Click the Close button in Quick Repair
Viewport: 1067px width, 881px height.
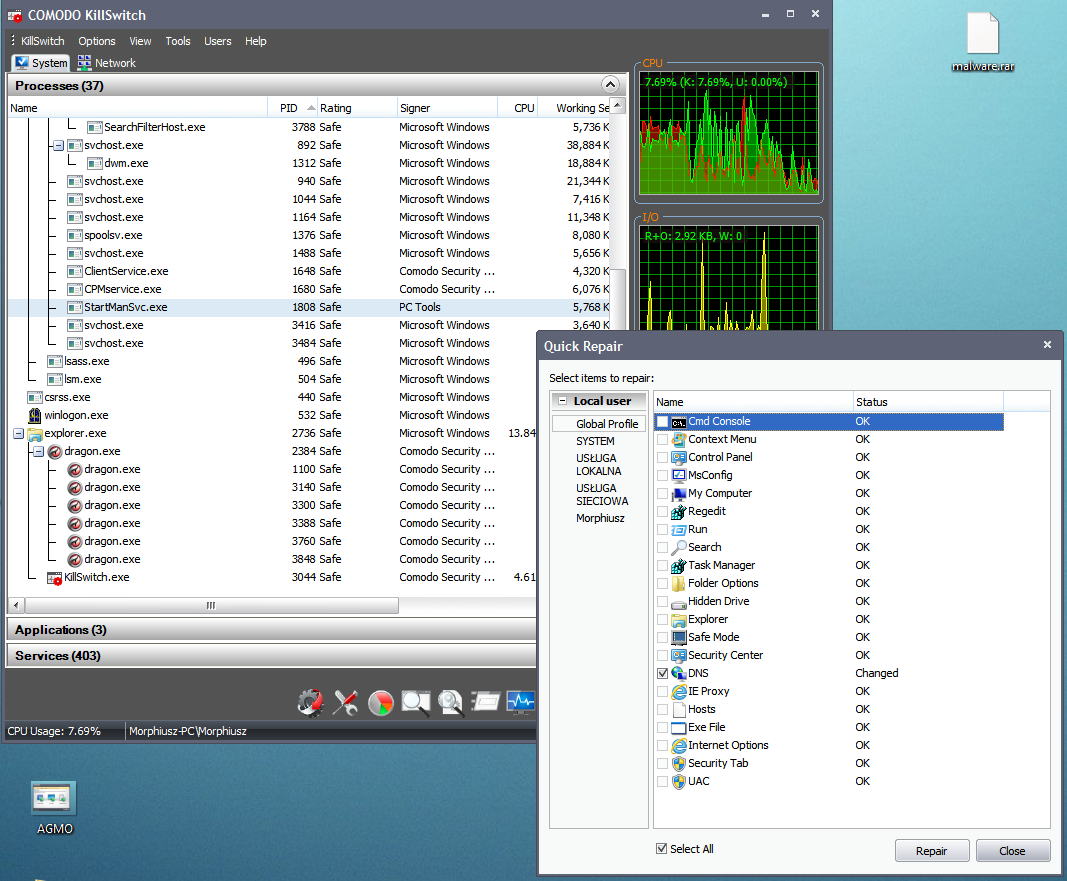[x=1012, y=851]
